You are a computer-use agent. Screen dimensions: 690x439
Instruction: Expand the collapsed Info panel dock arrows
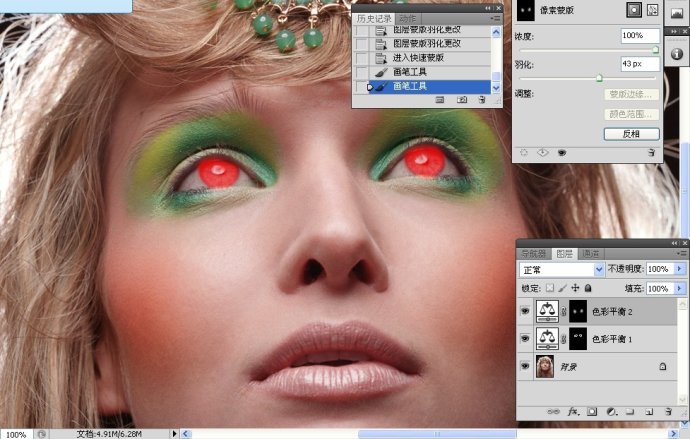[x=674, y=32]
